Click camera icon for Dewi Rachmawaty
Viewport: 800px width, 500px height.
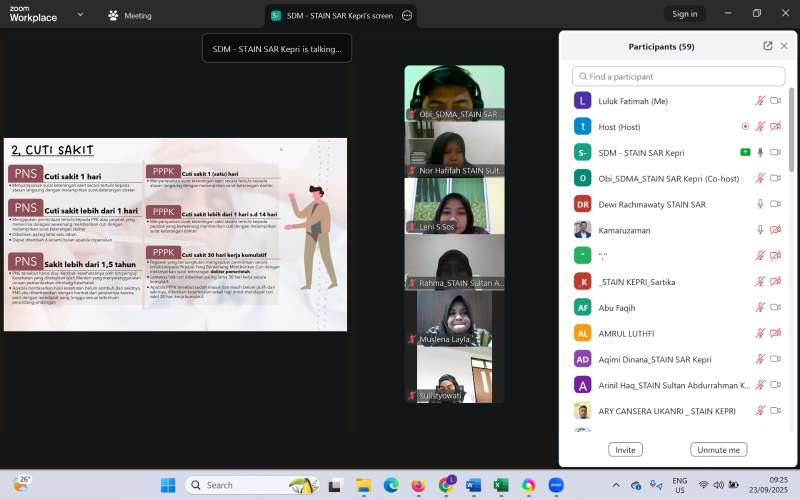tap(775, 204)
